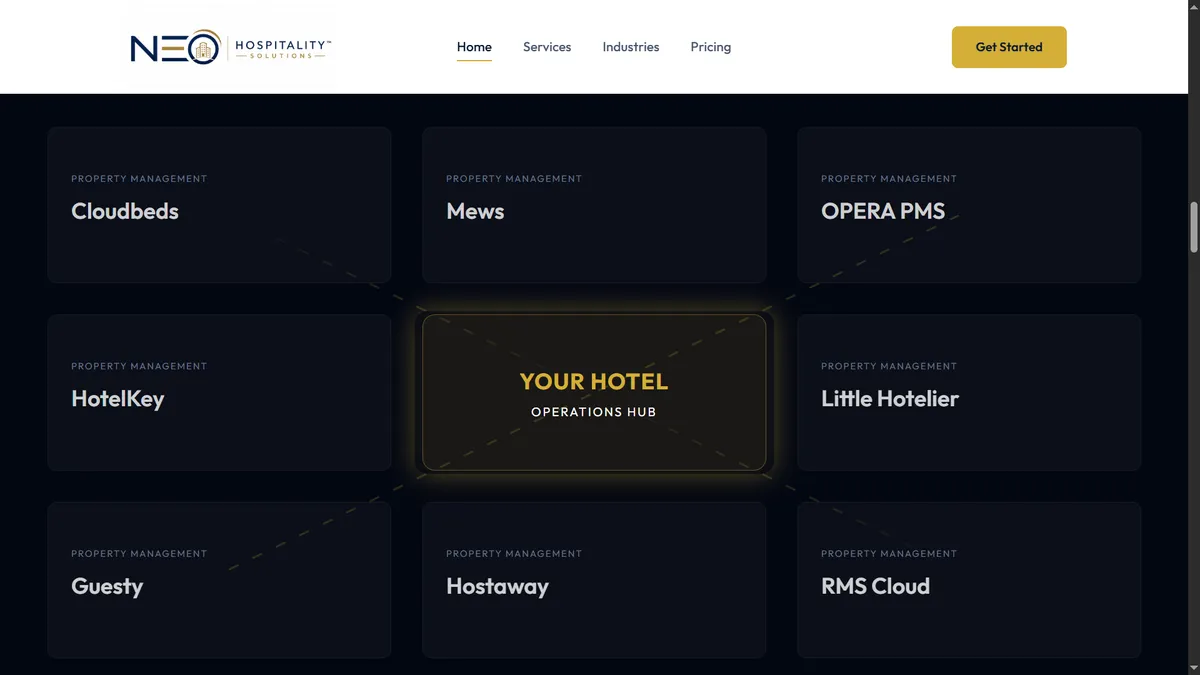Click the Get Started button
Image resolution: width=1200 pixels, height=675 pixels.
coord(1009,47)
